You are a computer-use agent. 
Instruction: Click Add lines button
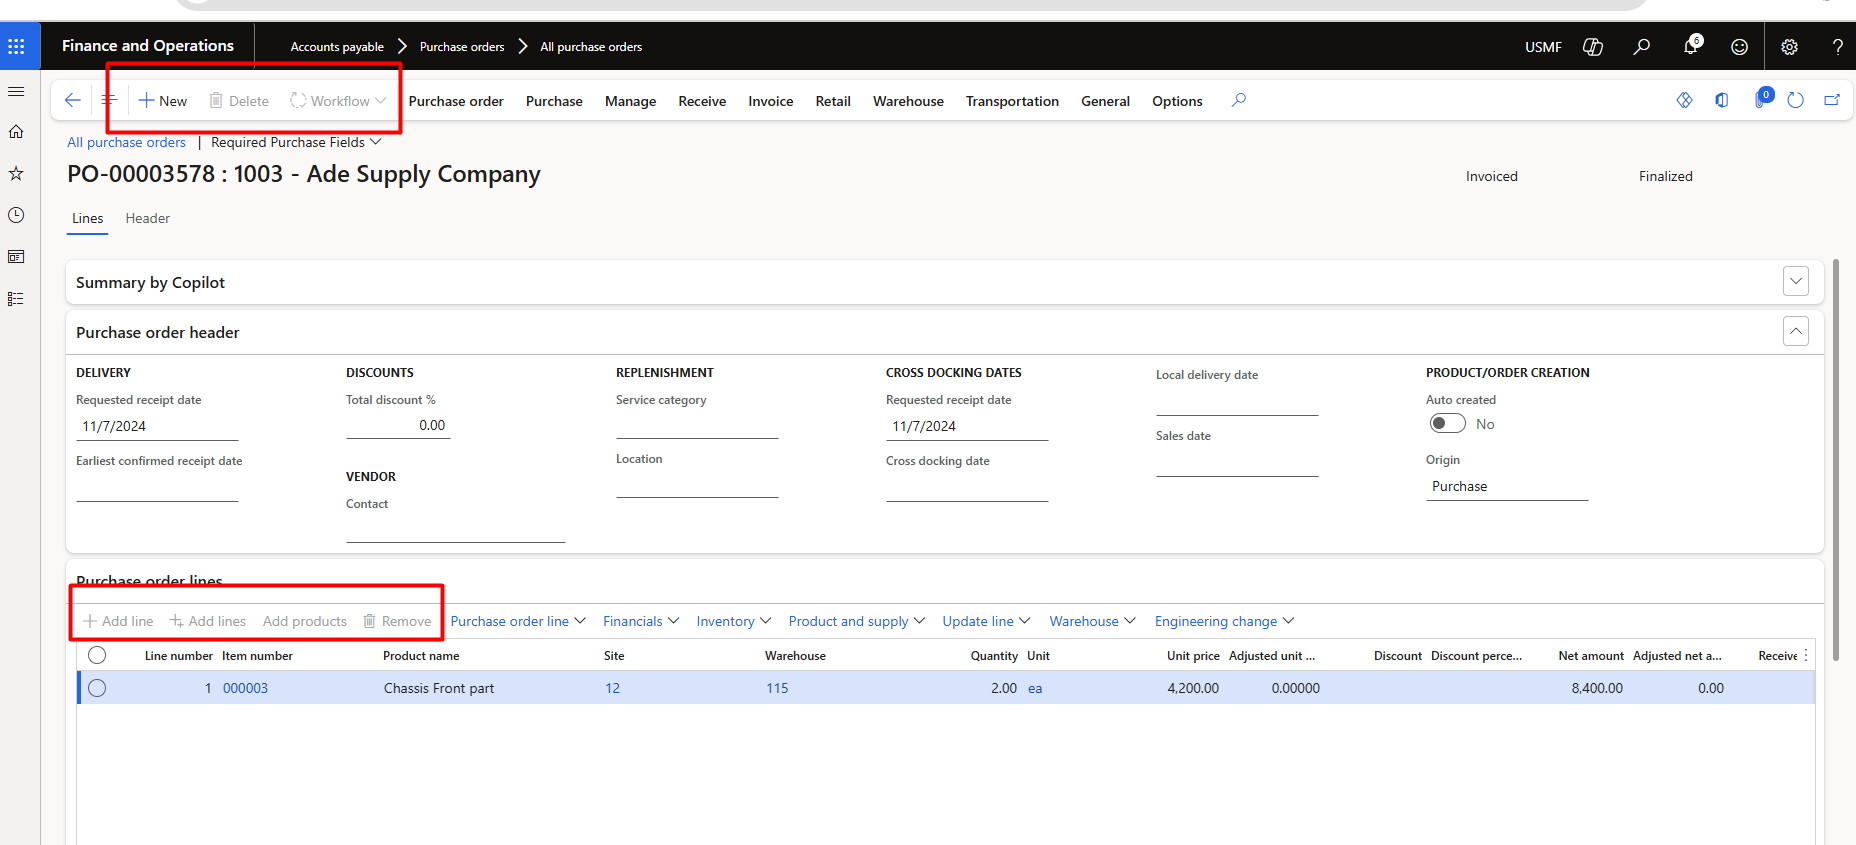pyautogui.click(x=208, y=621)
